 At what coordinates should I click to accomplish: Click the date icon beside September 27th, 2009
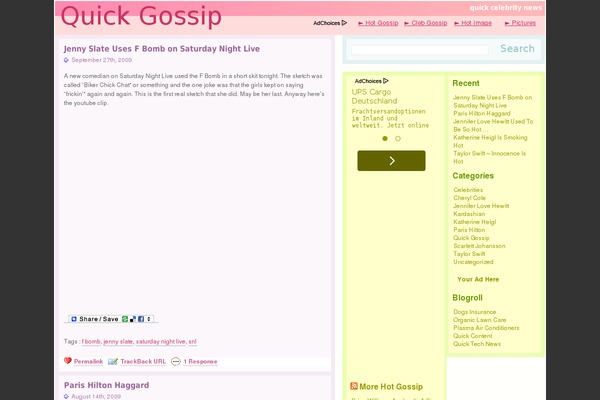tap(66, 60)
